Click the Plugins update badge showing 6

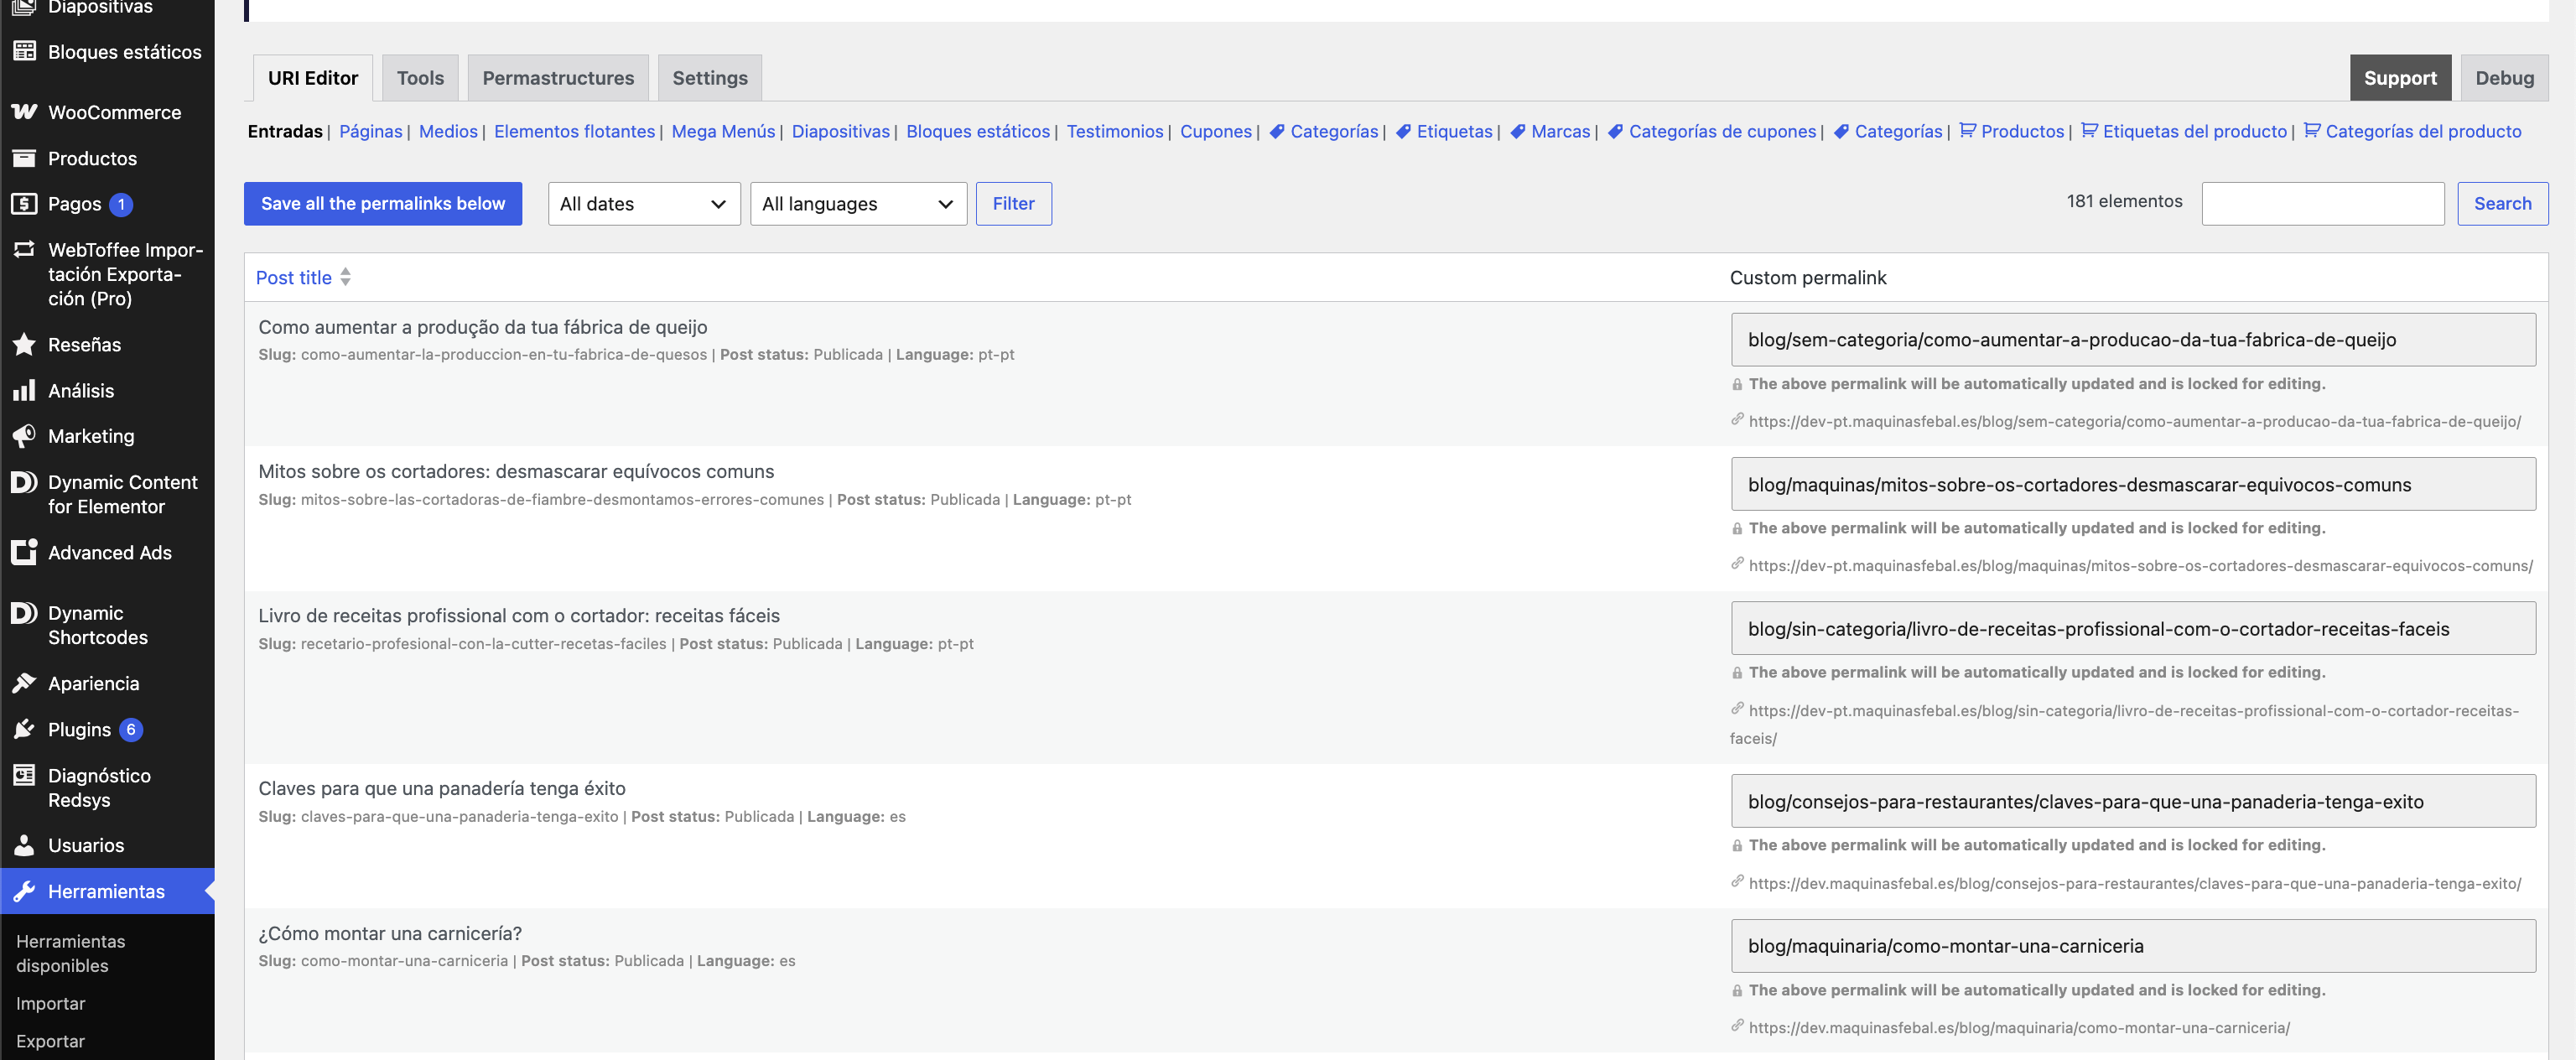(x=131, y=730)
